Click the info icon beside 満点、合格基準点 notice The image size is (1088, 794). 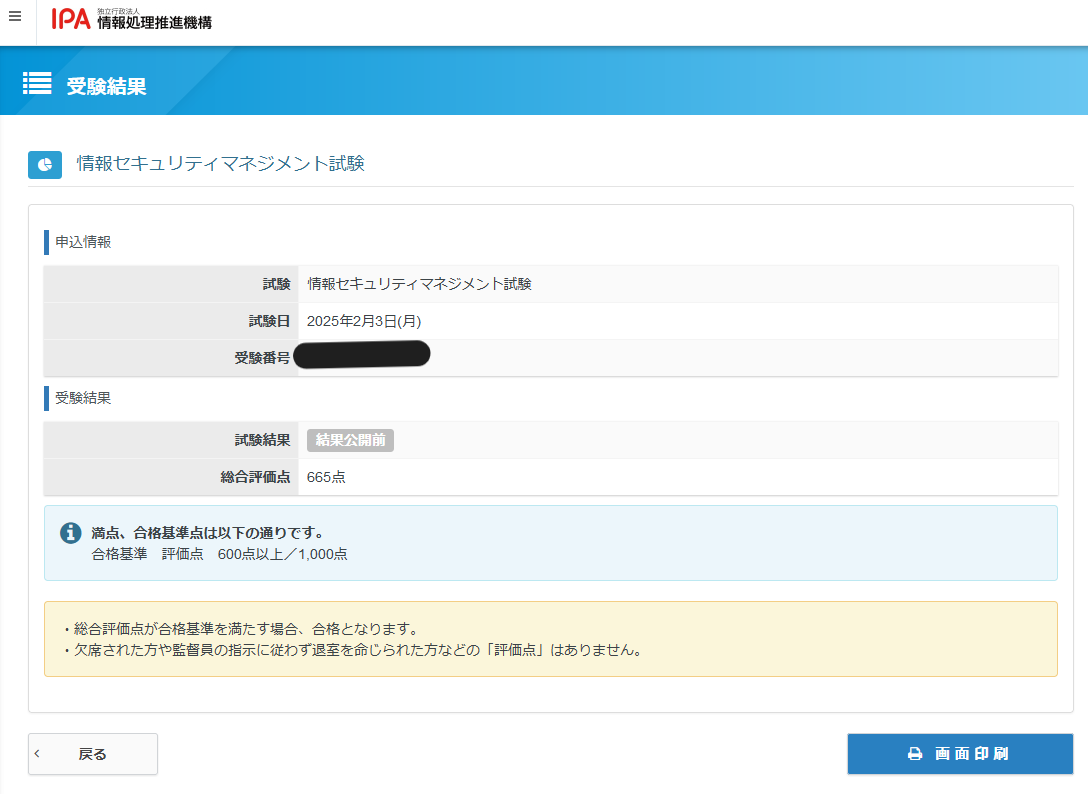click(70, 533)
